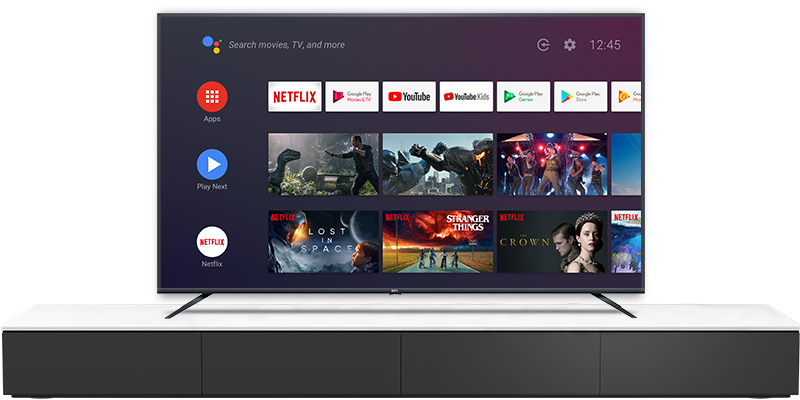Launch the Google Play Store tile
This screenshot has height=400, width=800.
tap(581, 96)
